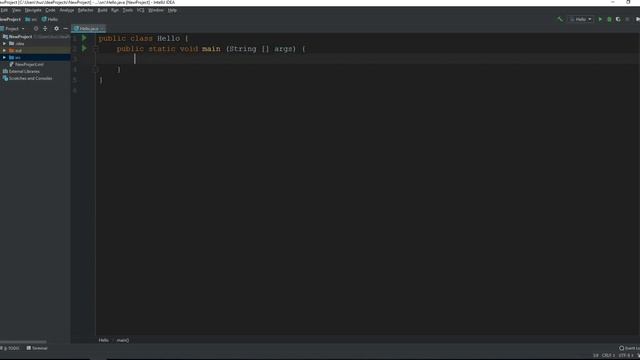Select the orange out folder row
The width and height of the screenshot is (640, 360).
click(35, 51)
